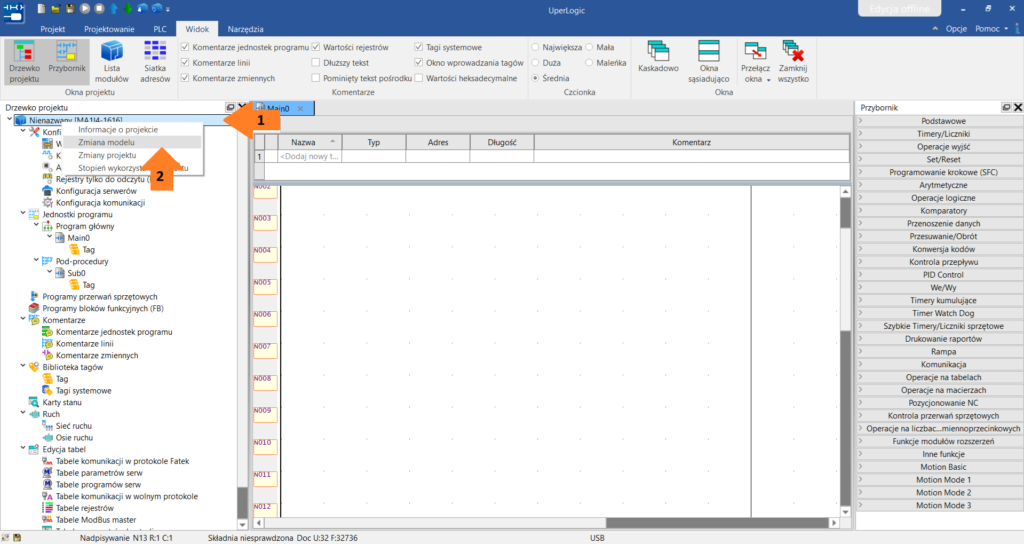Expand the Podstawowe toolbox group

coord(861,121)
